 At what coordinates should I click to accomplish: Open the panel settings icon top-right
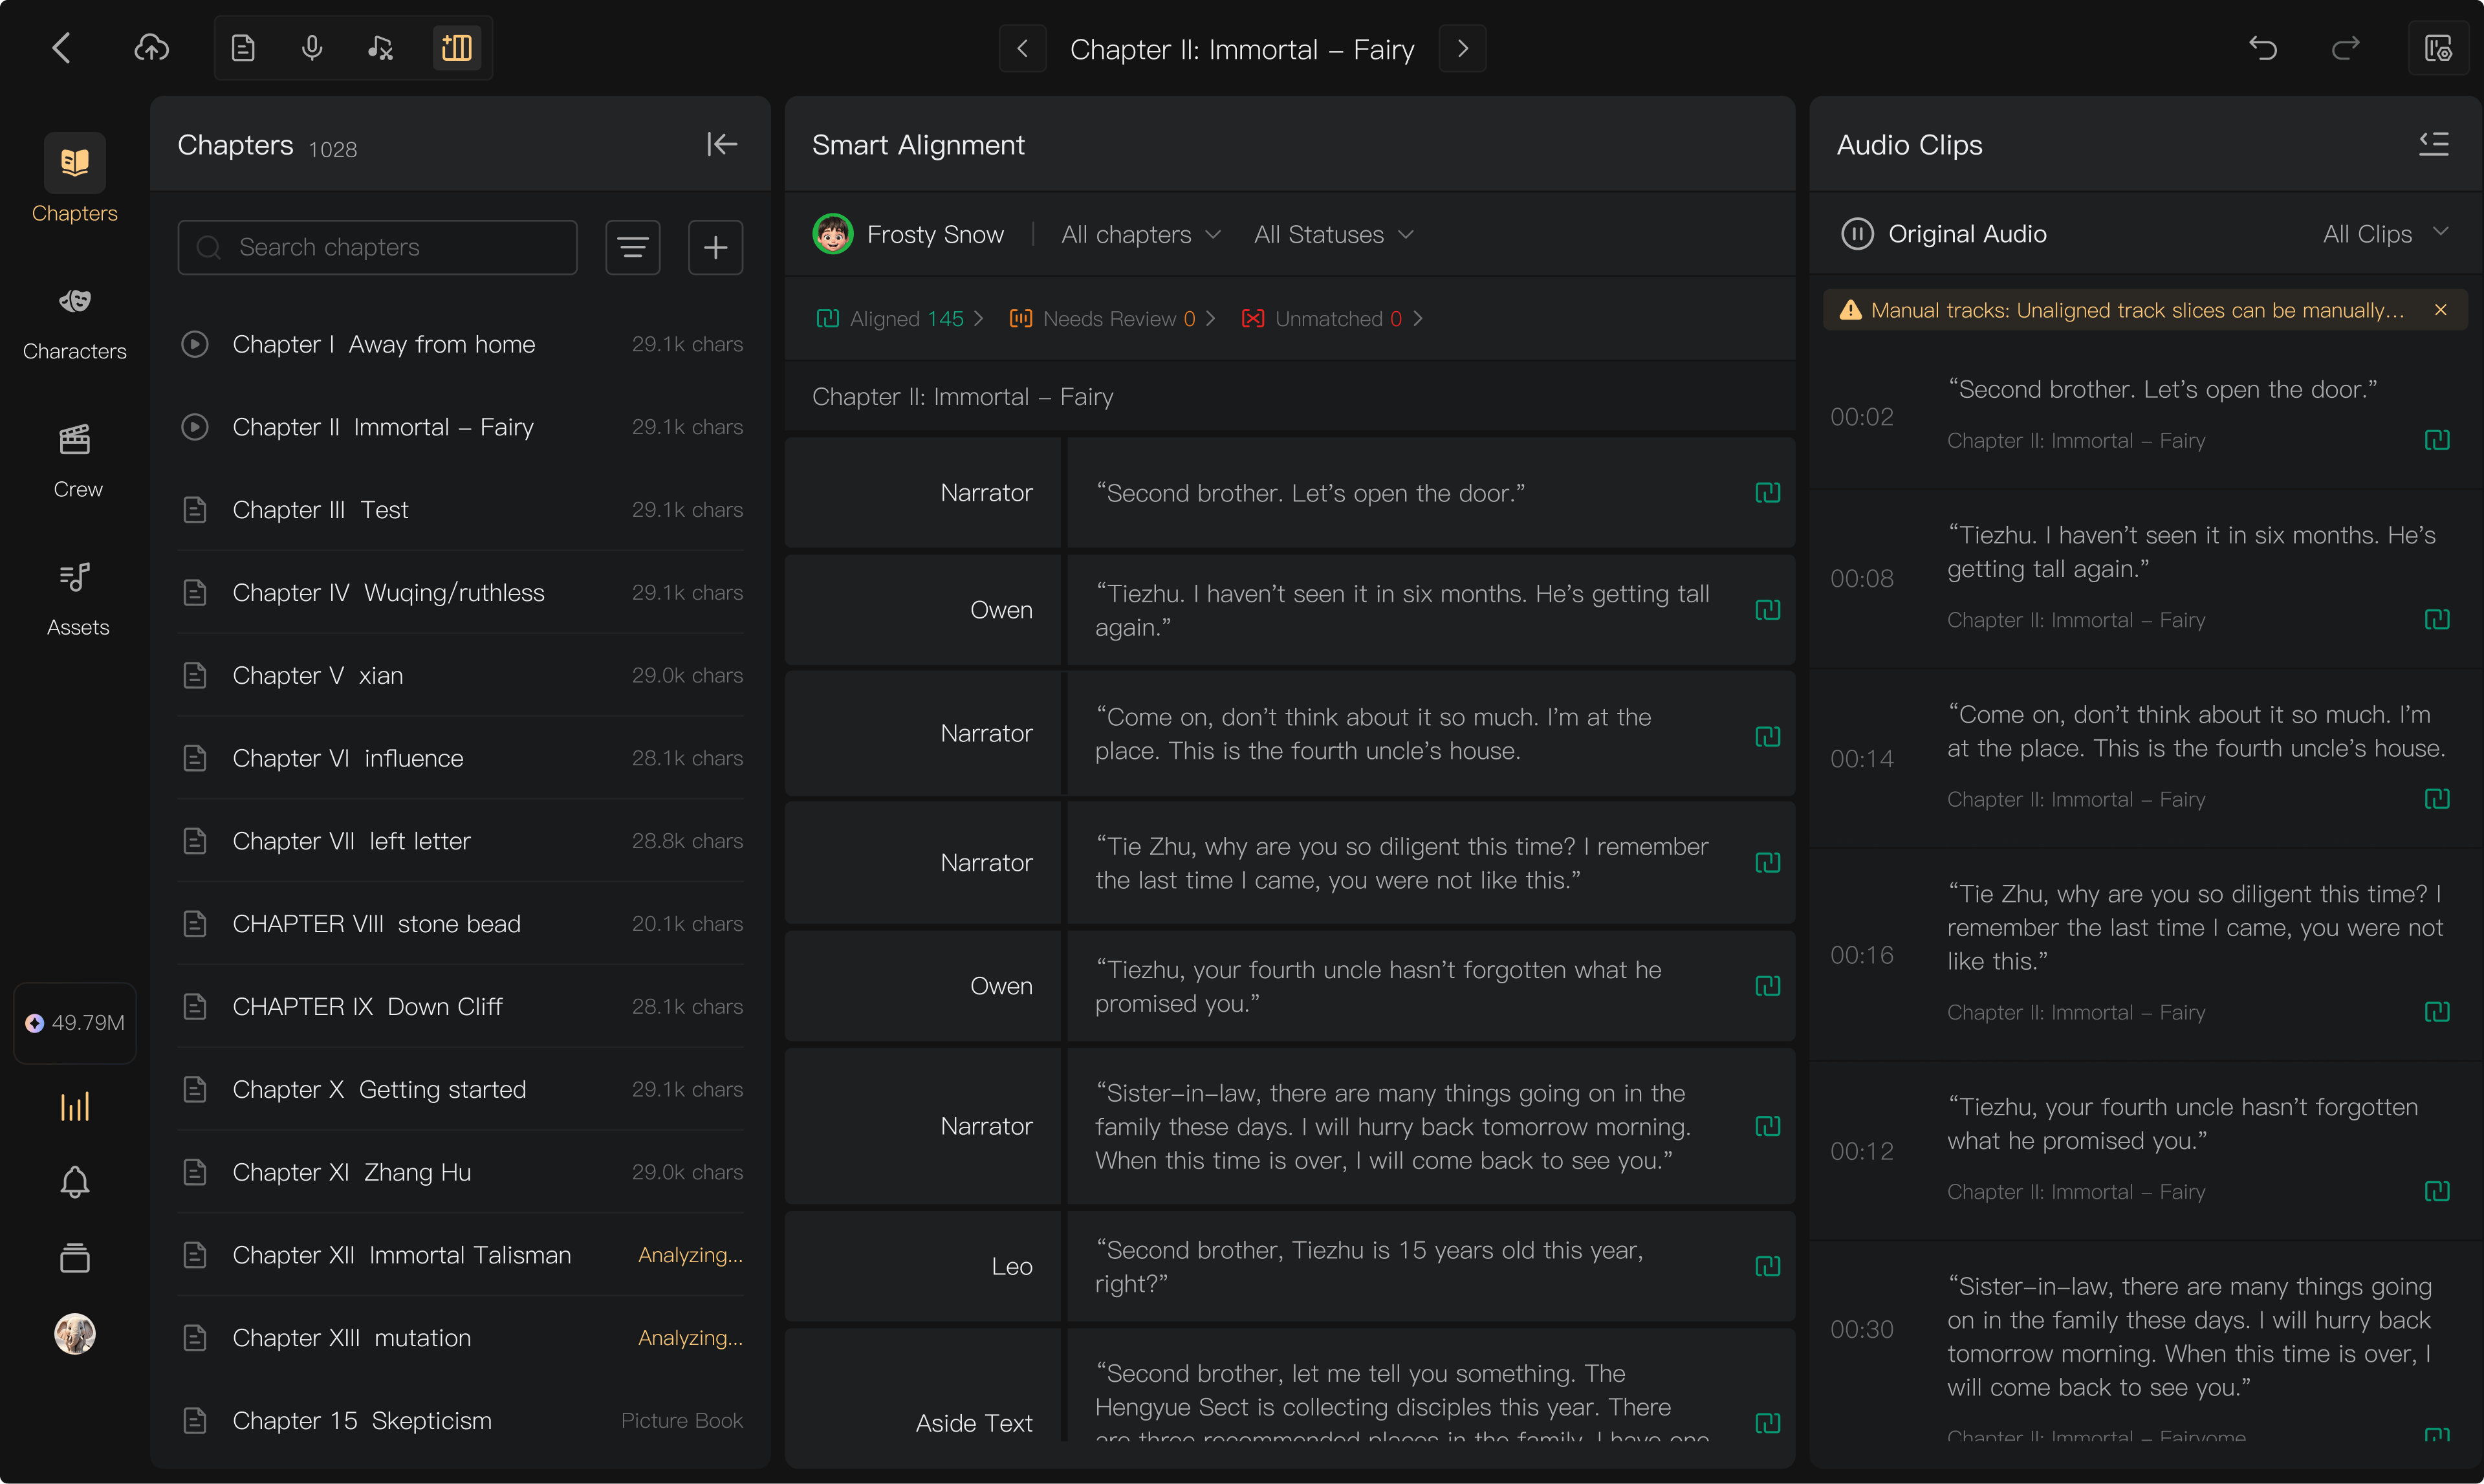point(2438,48)
